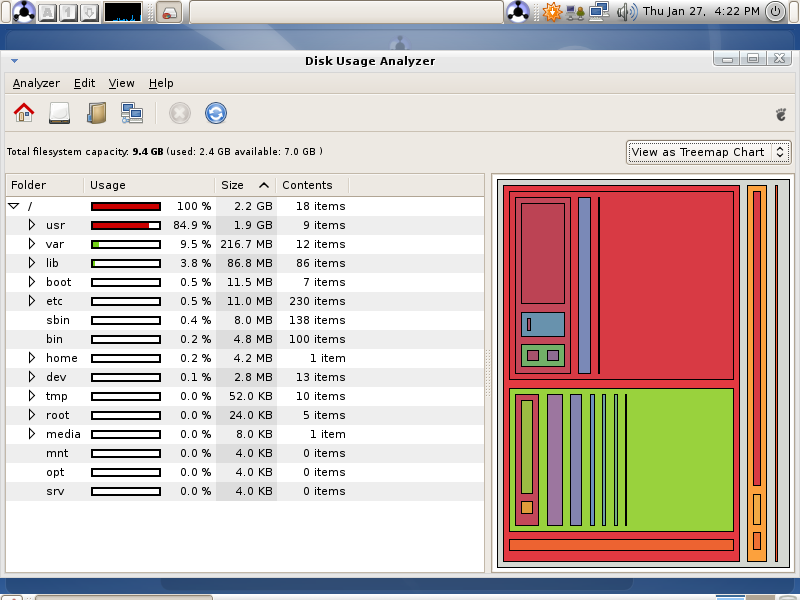Open the View menu
The image size is (800, 600).
point(121,83)
